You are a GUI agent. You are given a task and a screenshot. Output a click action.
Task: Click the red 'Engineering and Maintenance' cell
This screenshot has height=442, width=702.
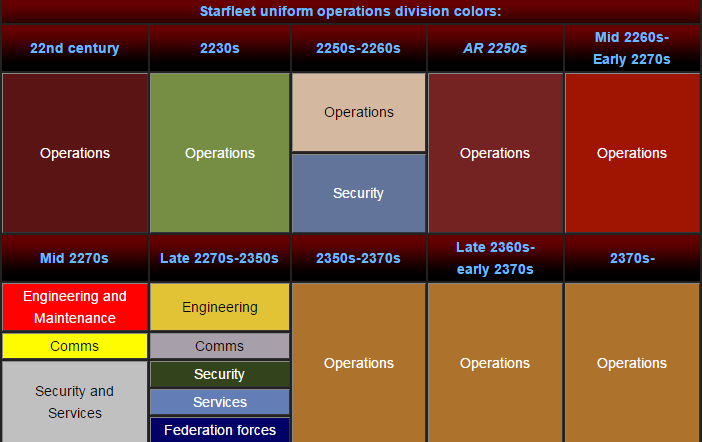click(75, 307)
